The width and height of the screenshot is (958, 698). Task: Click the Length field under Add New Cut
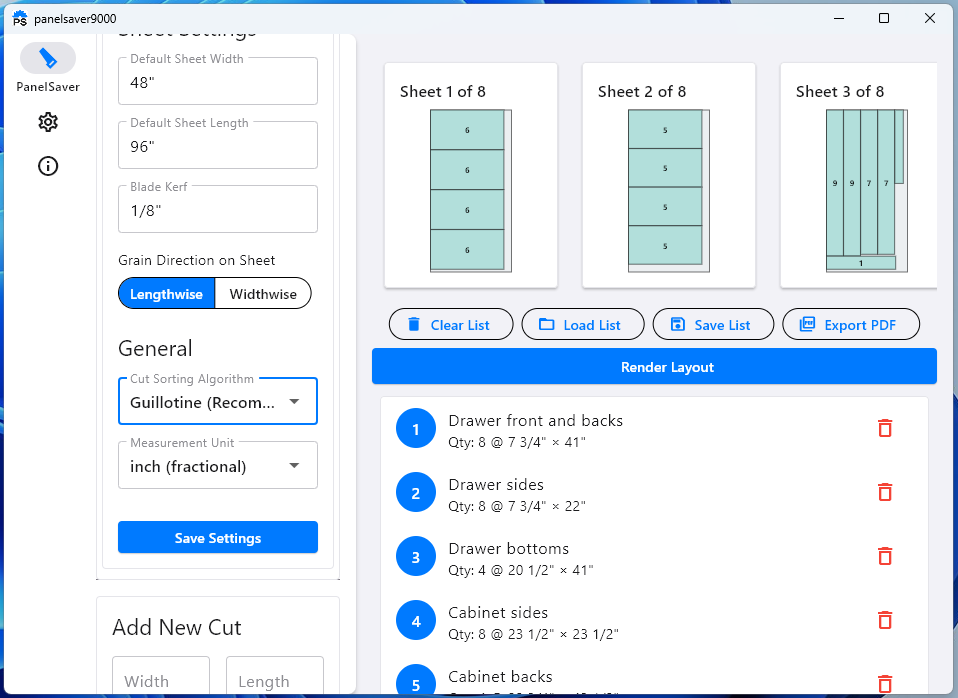coord(275,676)
